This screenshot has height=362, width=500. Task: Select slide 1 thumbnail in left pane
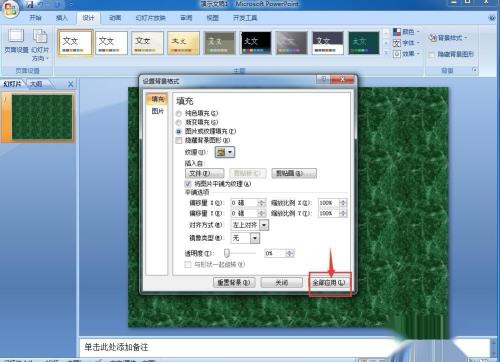42,117
